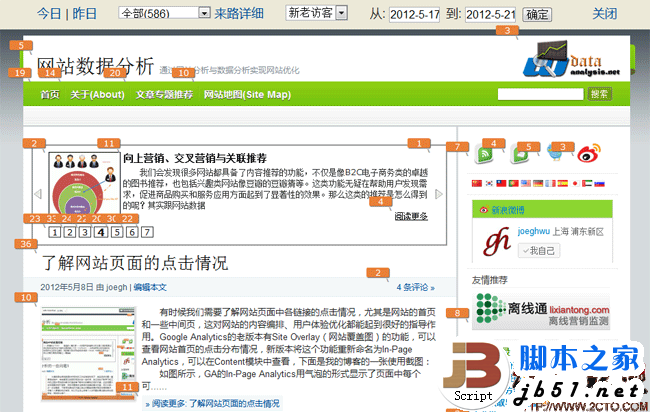Click the start date field 2012-5-17
650x412 pixels.
[413, 14]
